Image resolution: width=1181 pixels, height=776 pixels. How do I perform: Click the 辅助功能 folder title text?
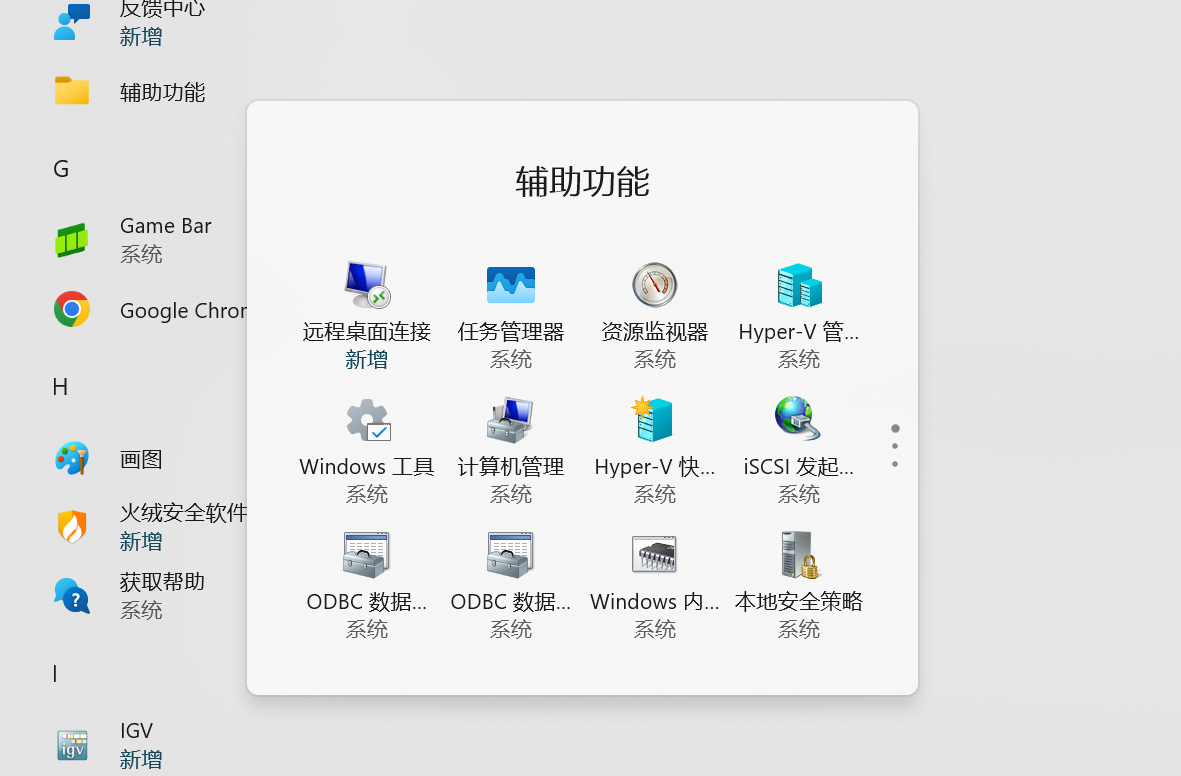tap(582, 182)
